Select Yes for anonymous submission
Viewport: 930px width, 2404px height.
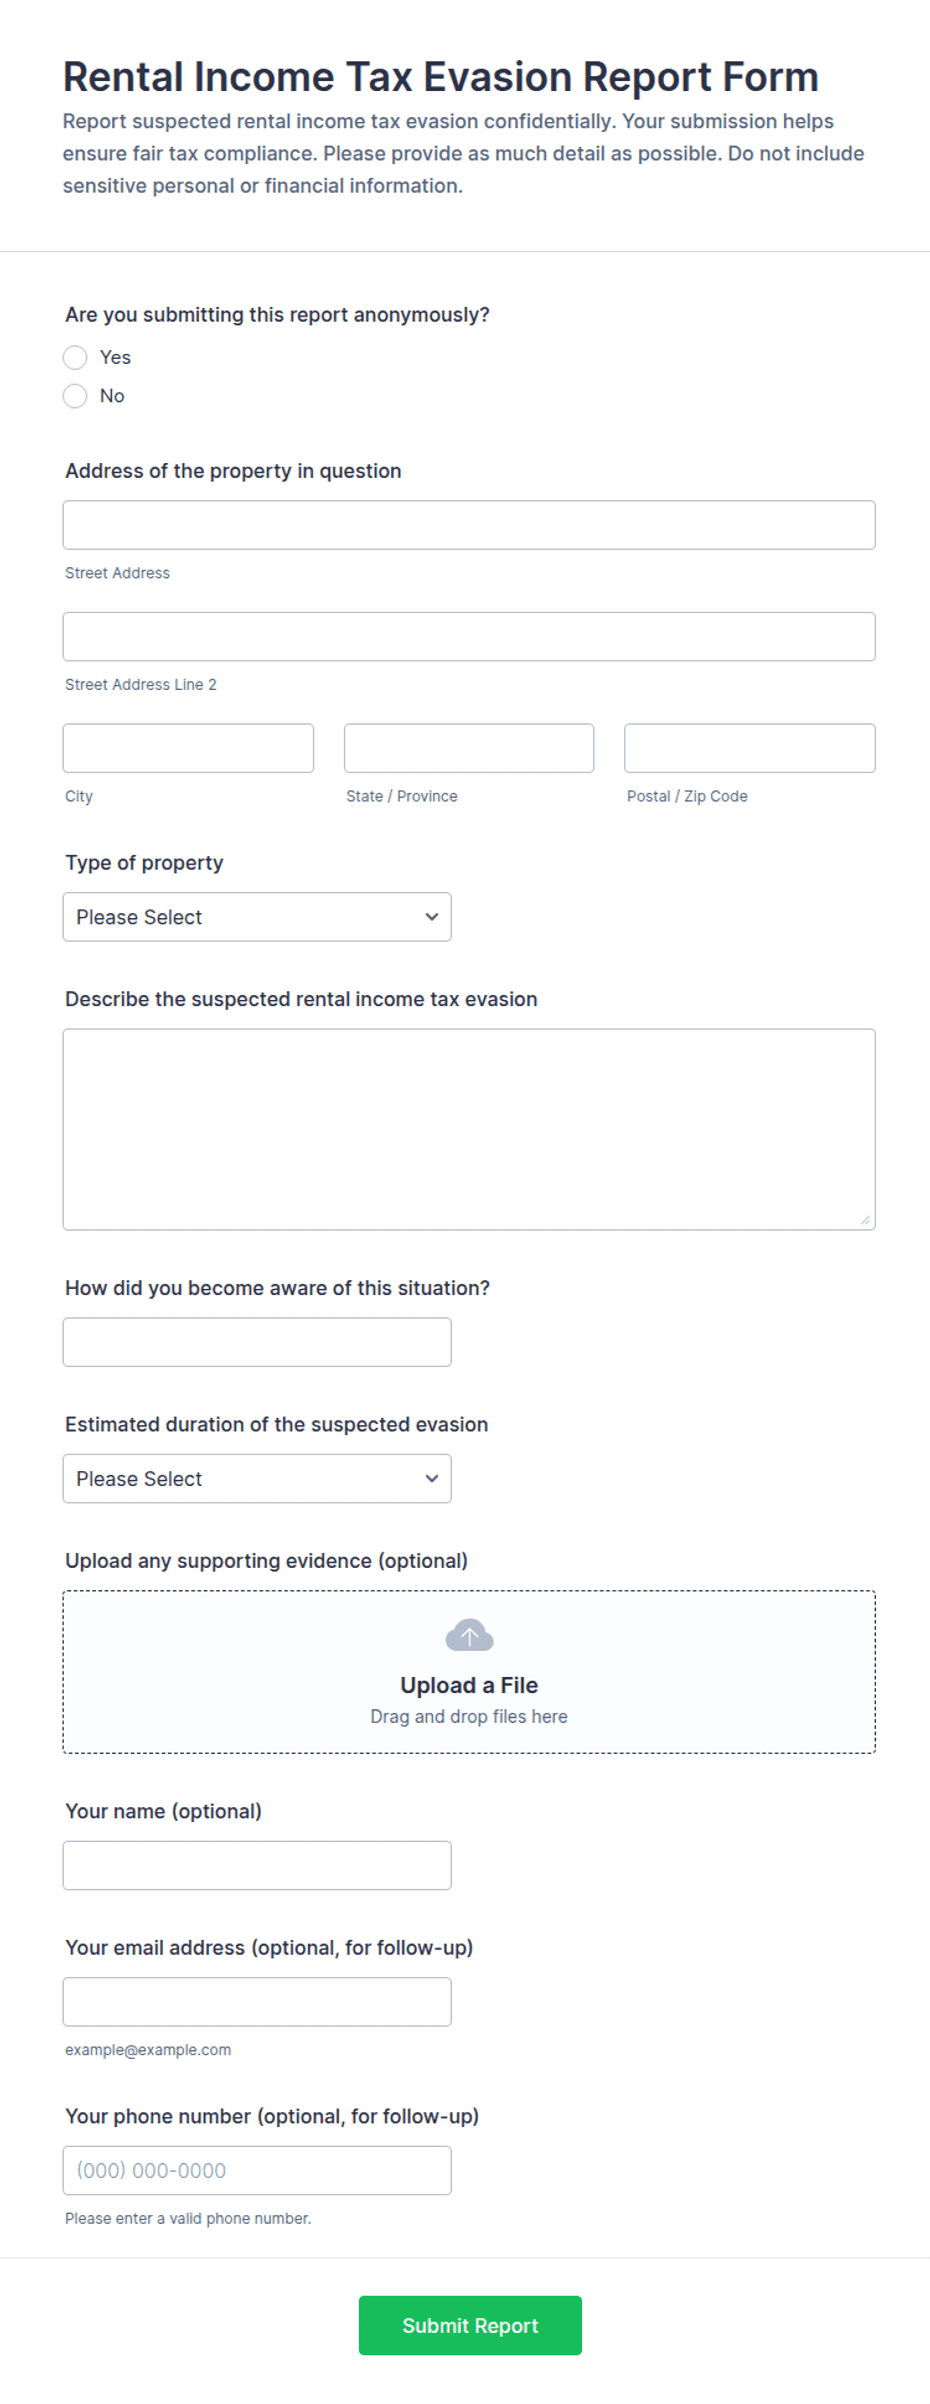click(x=75, y=357)
